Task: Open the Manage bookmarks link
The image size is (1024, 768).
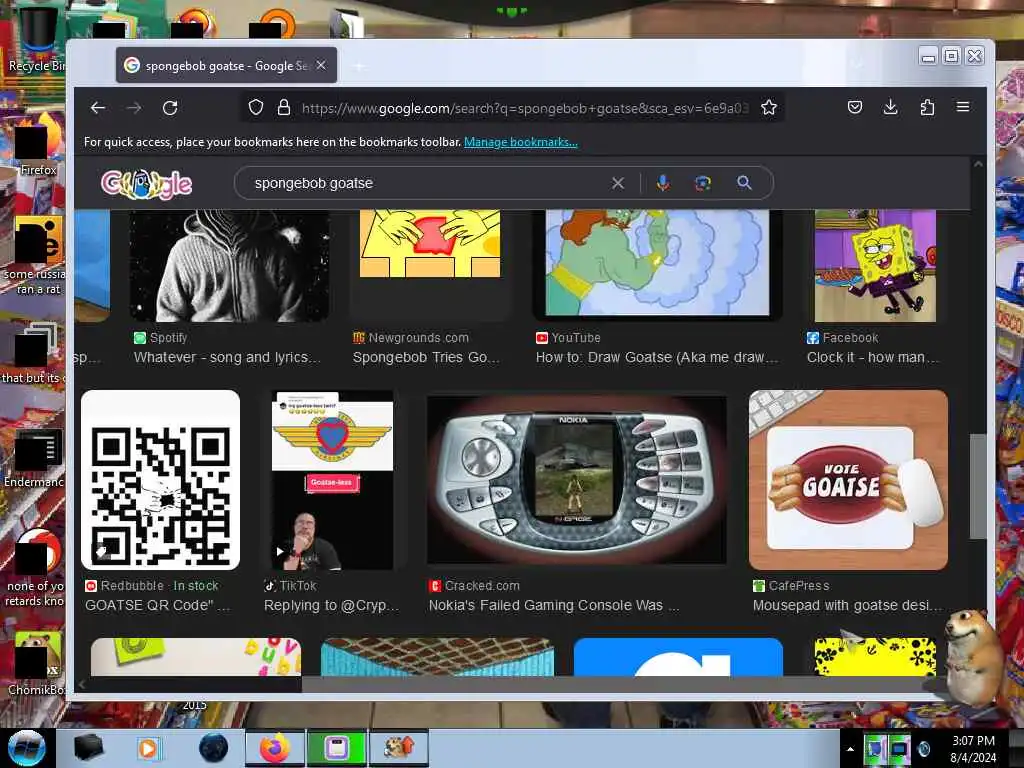Action: coord(520,142)
